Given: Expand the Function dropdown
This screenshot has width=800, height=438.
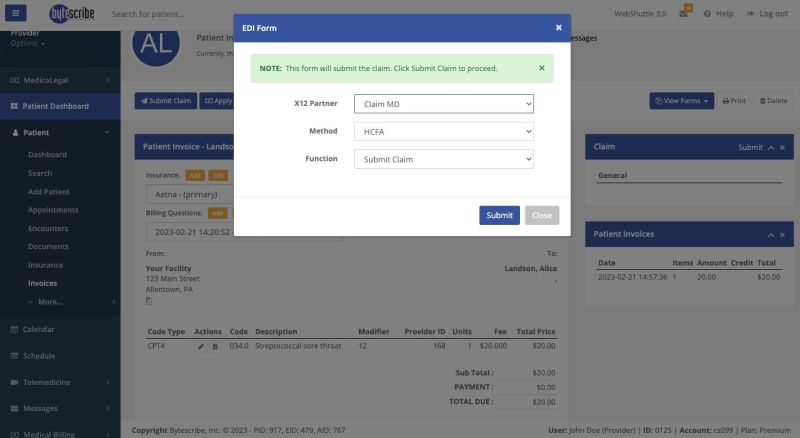Looking at the screenshot, I should 443,159.
